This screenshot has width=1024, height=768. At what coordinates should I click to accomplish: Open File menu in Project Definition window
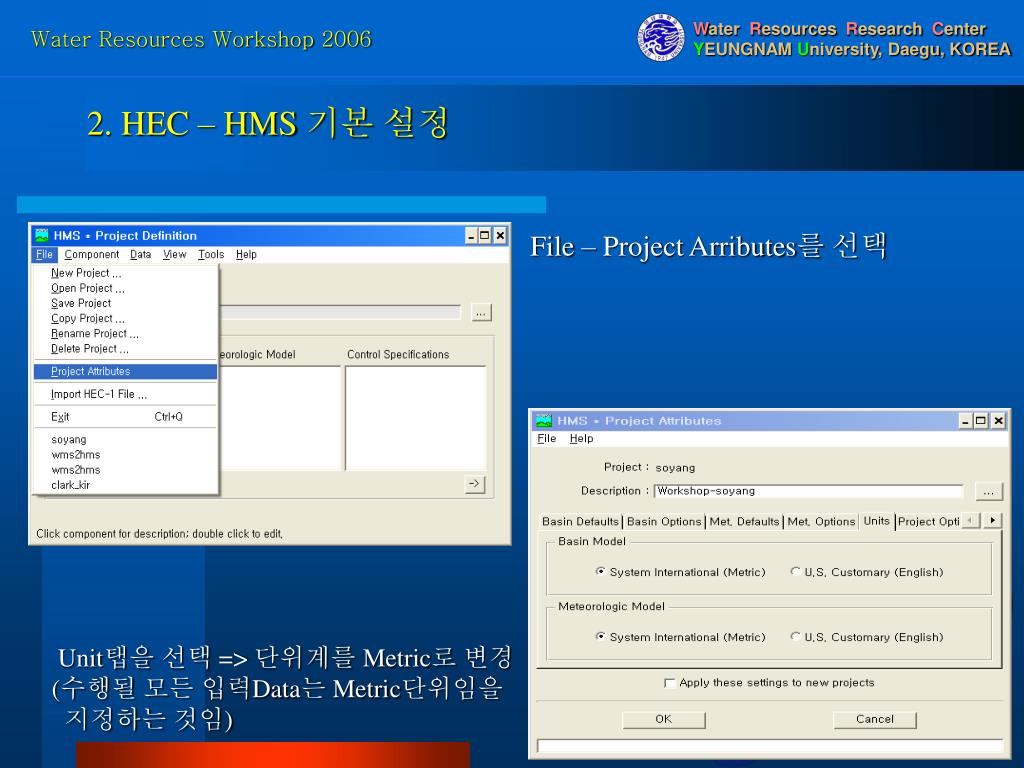click(x=44, y=255)
